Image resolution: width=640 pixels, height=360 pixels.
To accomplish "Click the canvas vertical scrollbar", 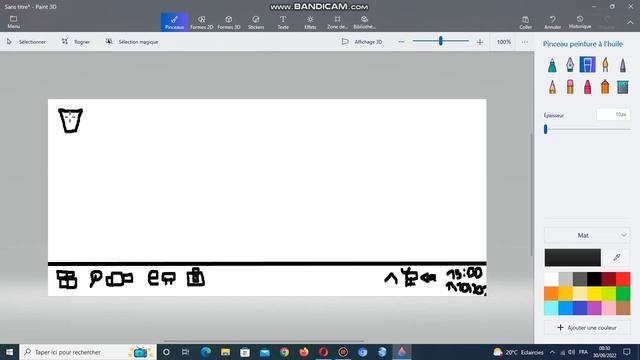I will coord(531,194).
